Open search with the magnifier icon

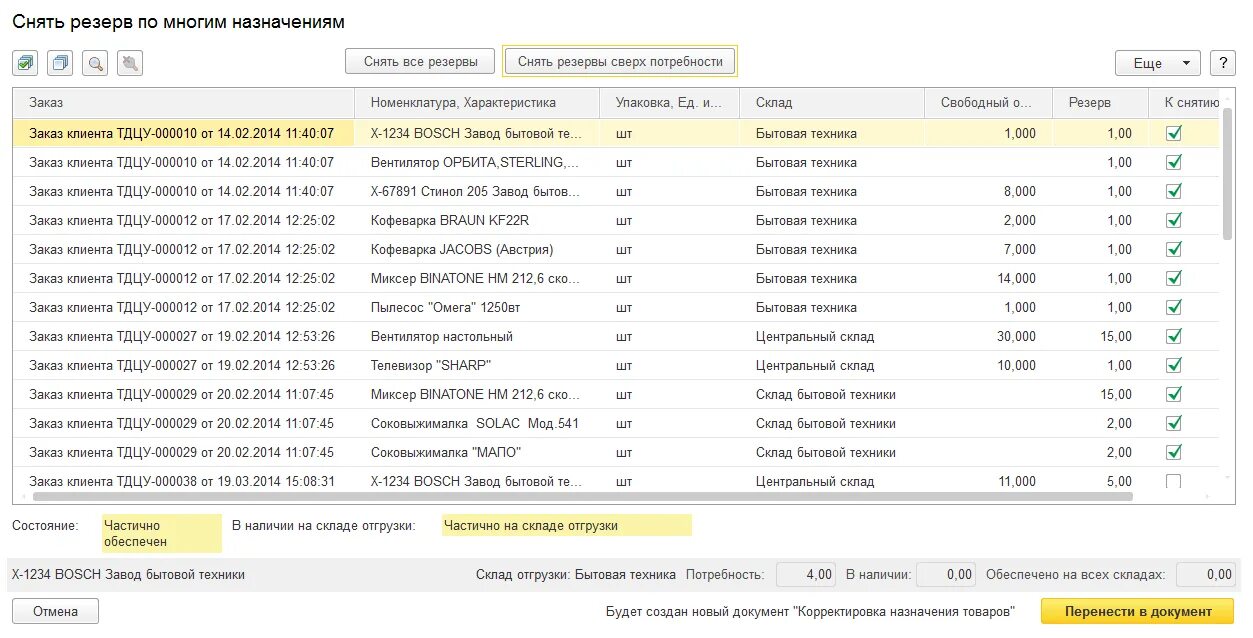(95, 63)
